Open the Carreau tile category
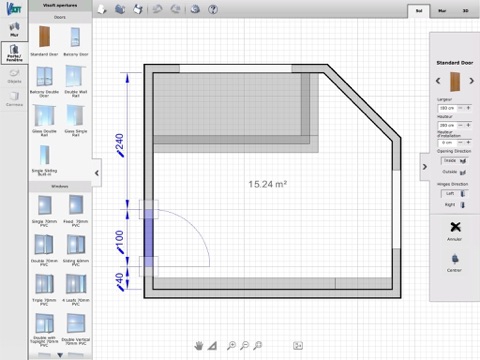 [x=14, y=99]
